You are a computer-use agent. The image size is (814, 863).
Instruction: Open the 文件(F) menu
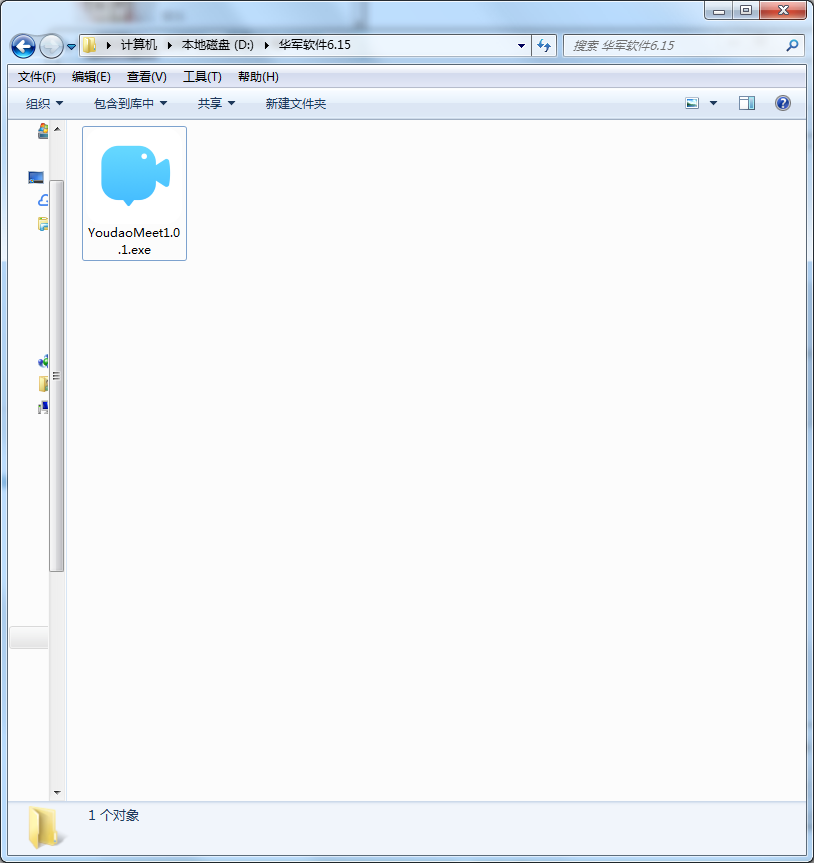[x=36, y=77]
